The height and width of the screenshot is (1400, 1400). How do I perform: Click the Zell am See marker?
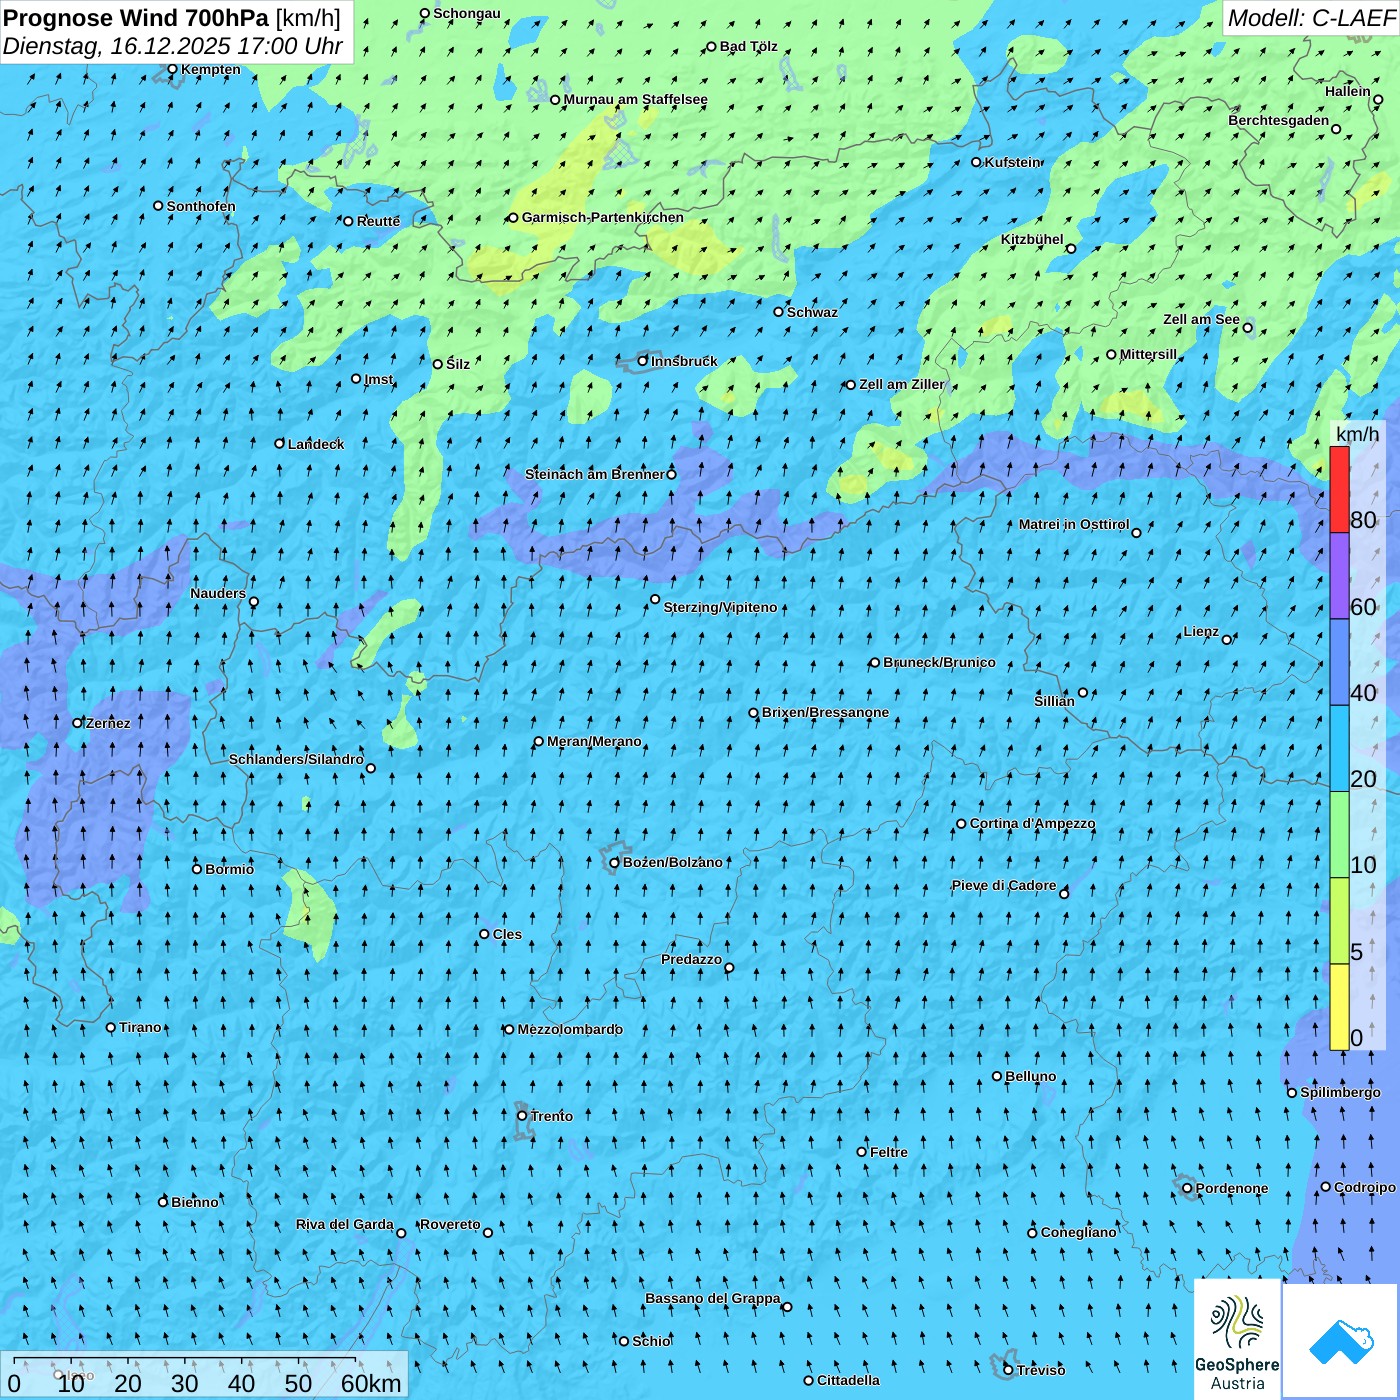(x=1247, y=328)
